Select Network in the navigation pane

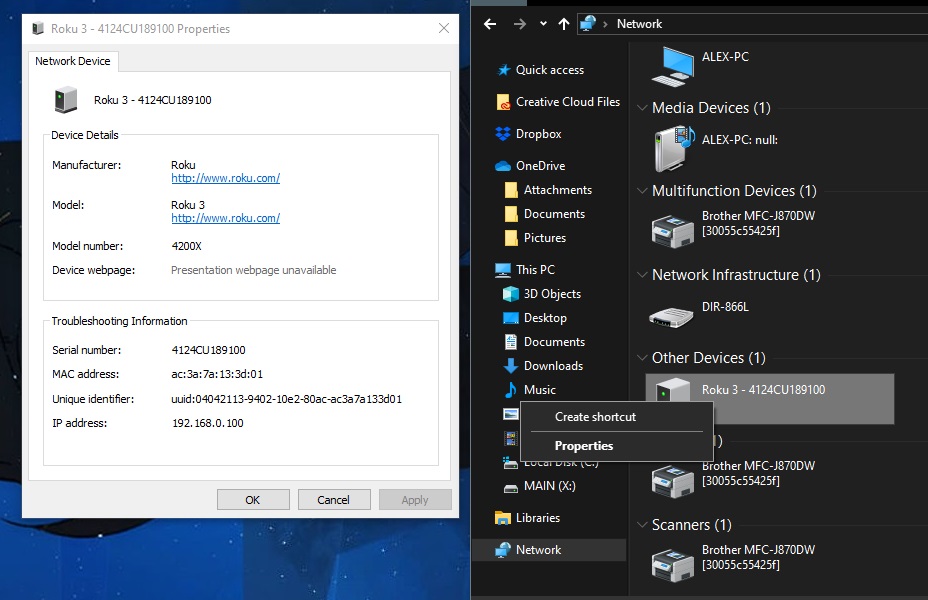pyautogui.click(x=549, y=550)
